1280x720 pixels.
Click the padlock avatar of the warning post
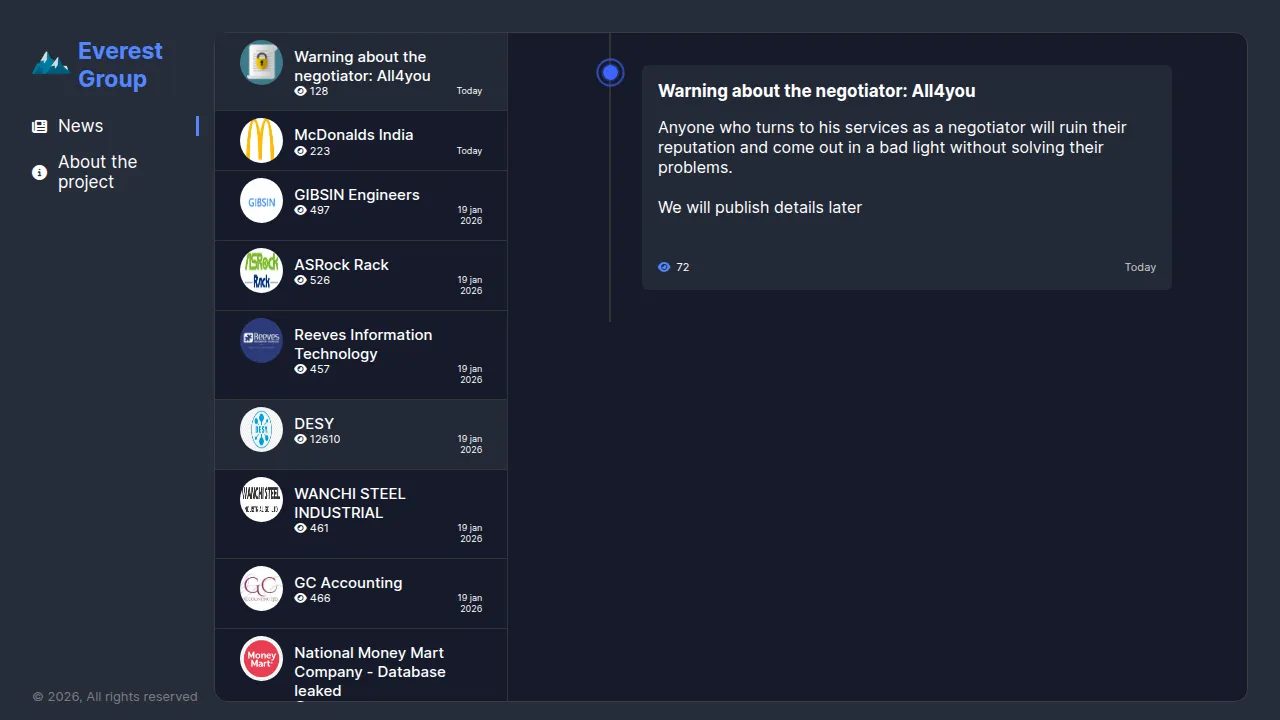(x=261, y=62)
